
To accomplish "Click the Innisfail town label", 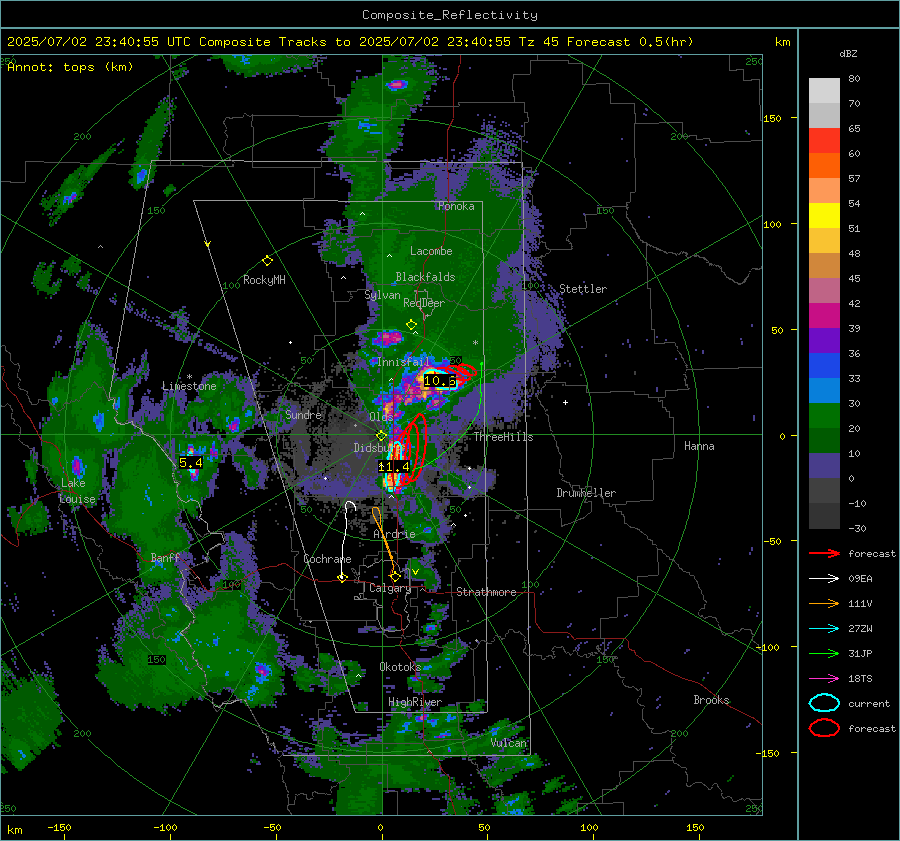I will [404, 362].
